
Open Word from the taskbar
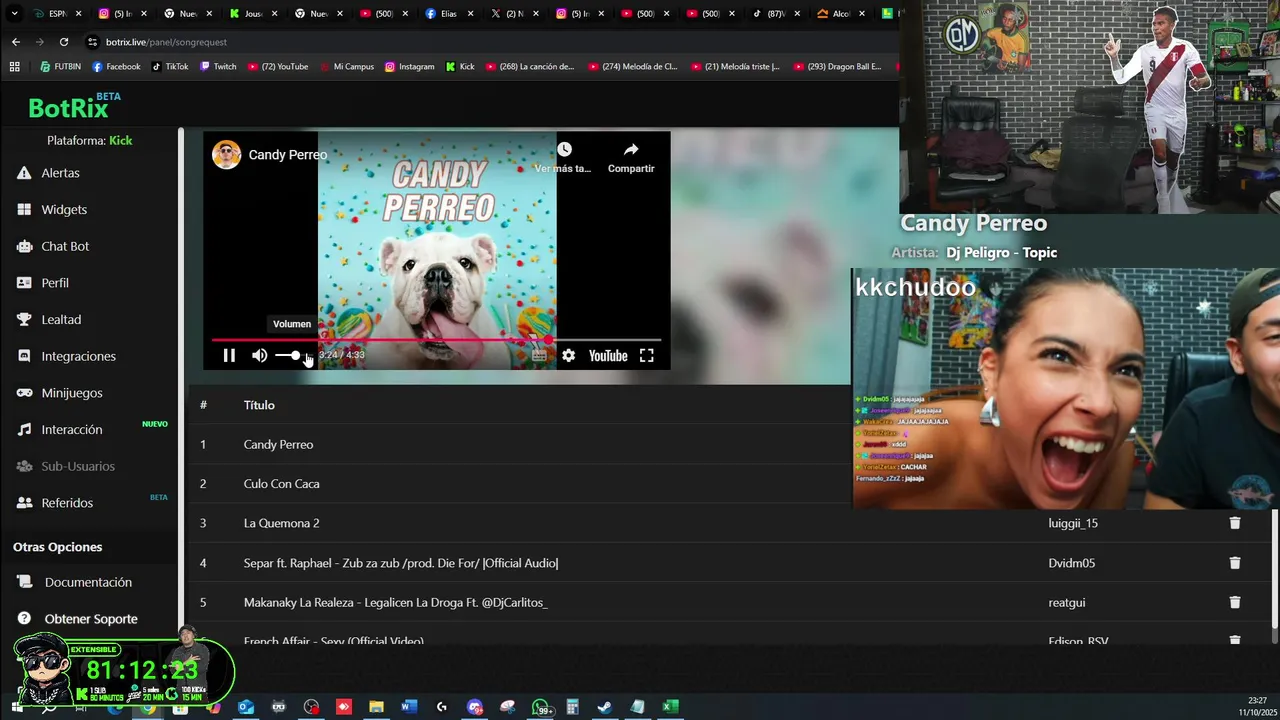409,707
